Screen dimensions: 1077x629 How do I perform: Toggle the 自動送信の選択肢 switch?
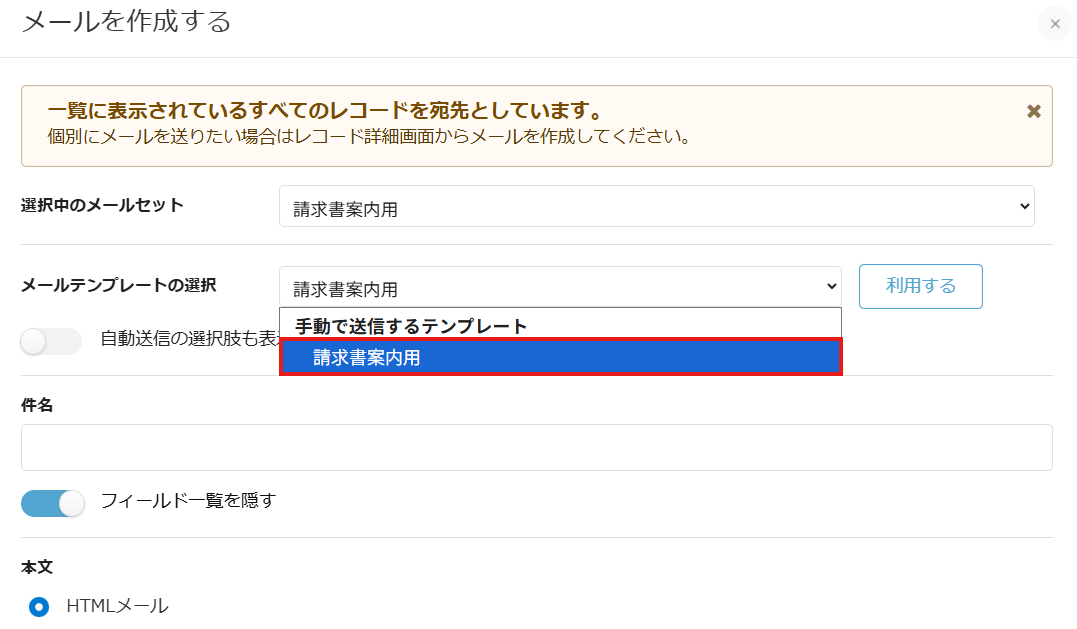coord(51,341)
